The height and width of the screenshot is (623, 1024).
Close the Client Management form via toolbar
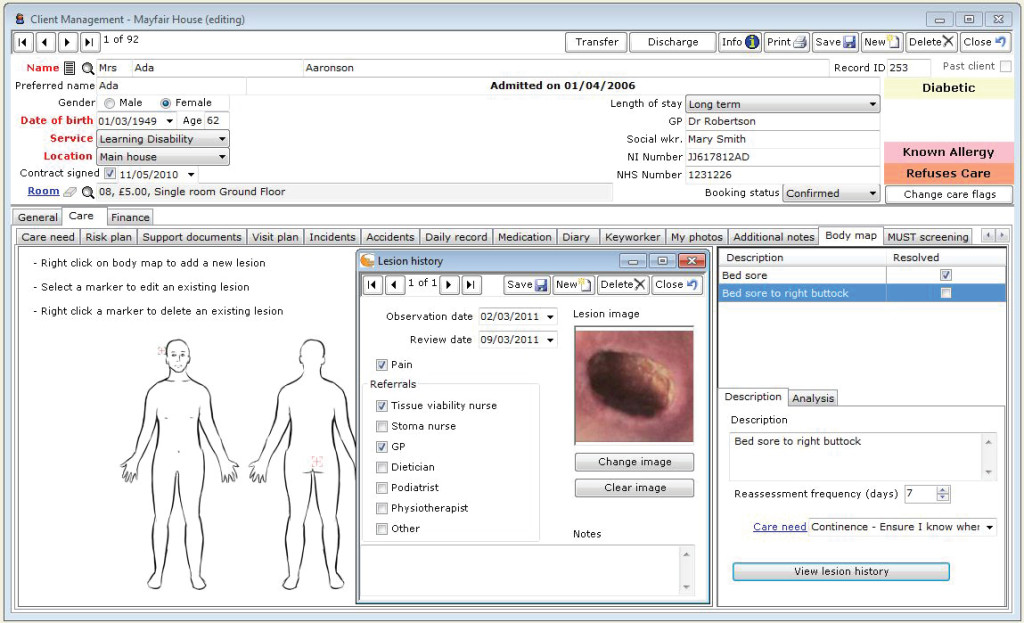tap(985, 42)
